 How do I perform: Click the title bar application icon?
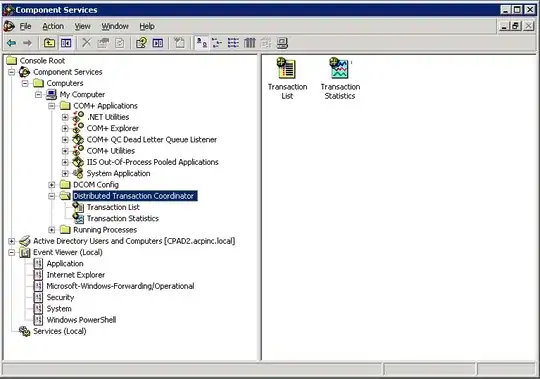tap(8, 10)
